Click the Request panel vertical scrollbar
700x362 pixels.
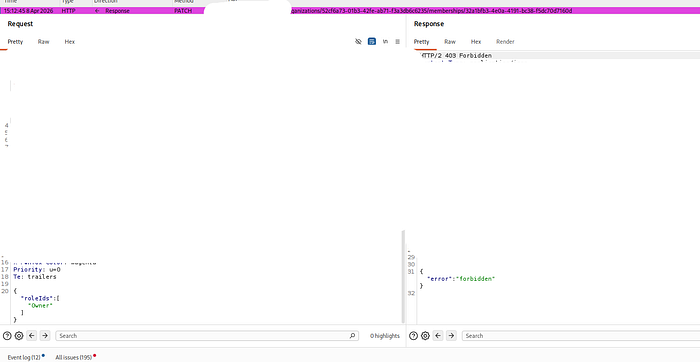click(x=403, y=277)
